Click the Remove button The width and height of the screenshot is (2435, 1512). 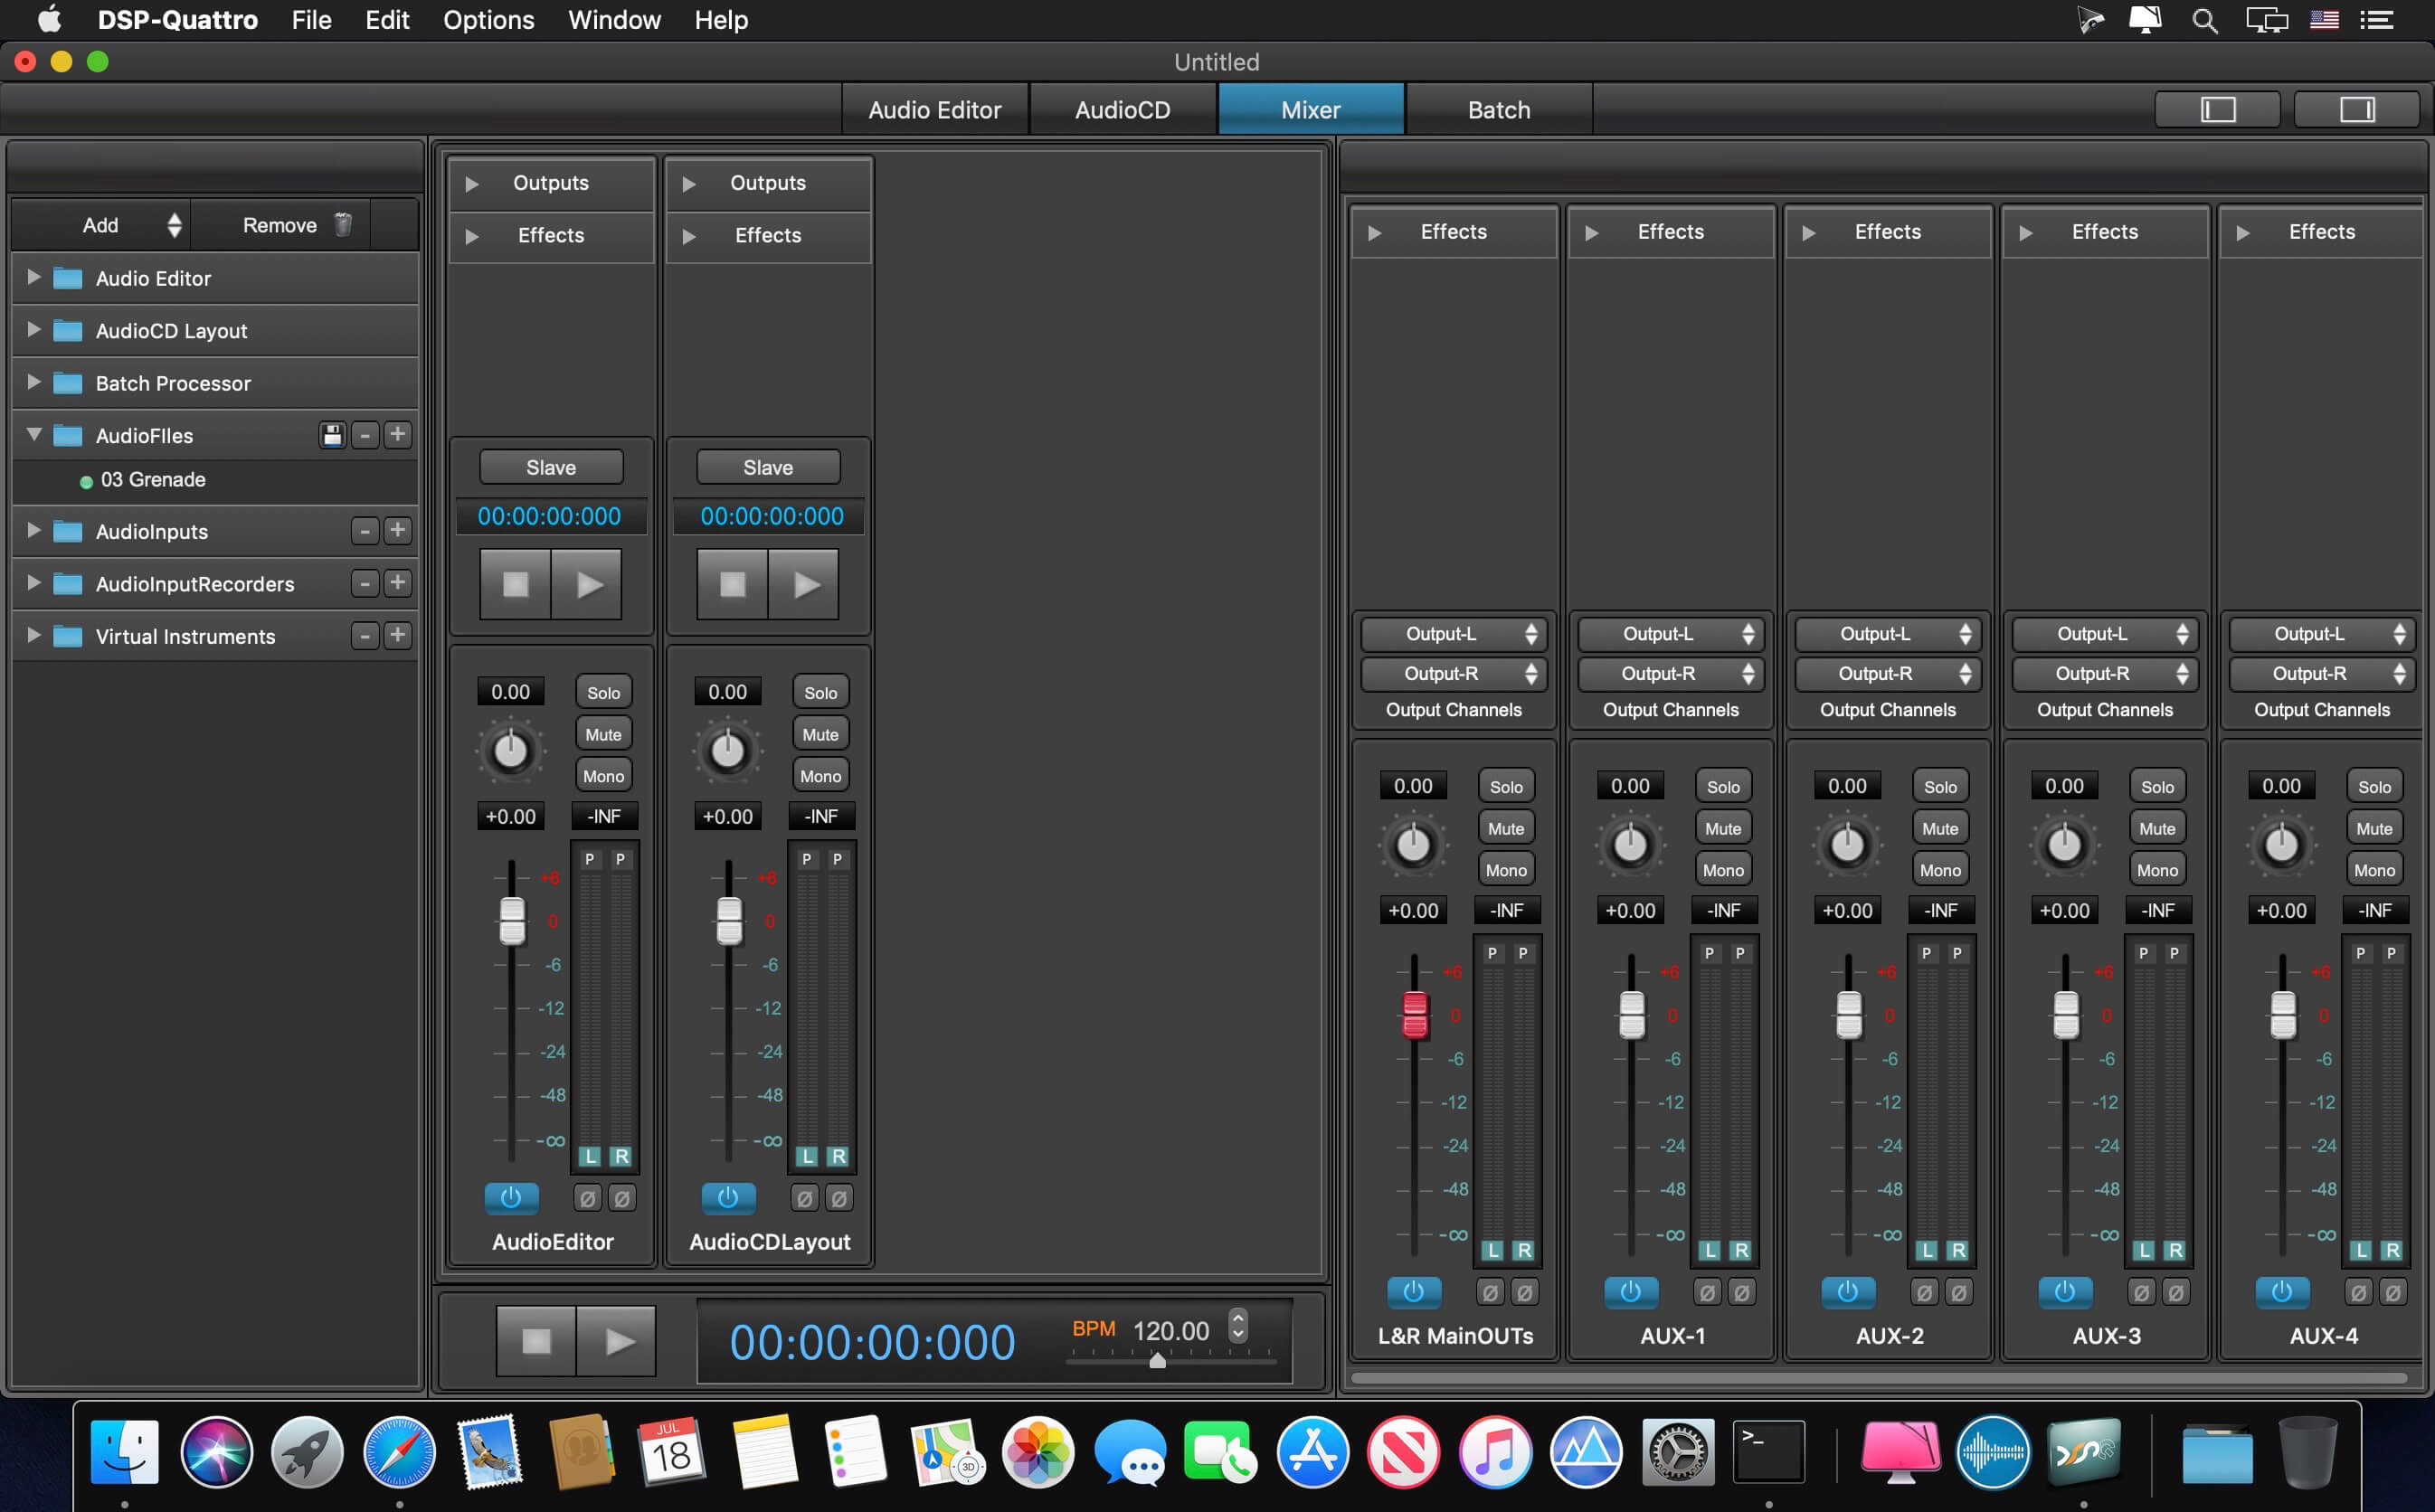[x=280, y=224]
